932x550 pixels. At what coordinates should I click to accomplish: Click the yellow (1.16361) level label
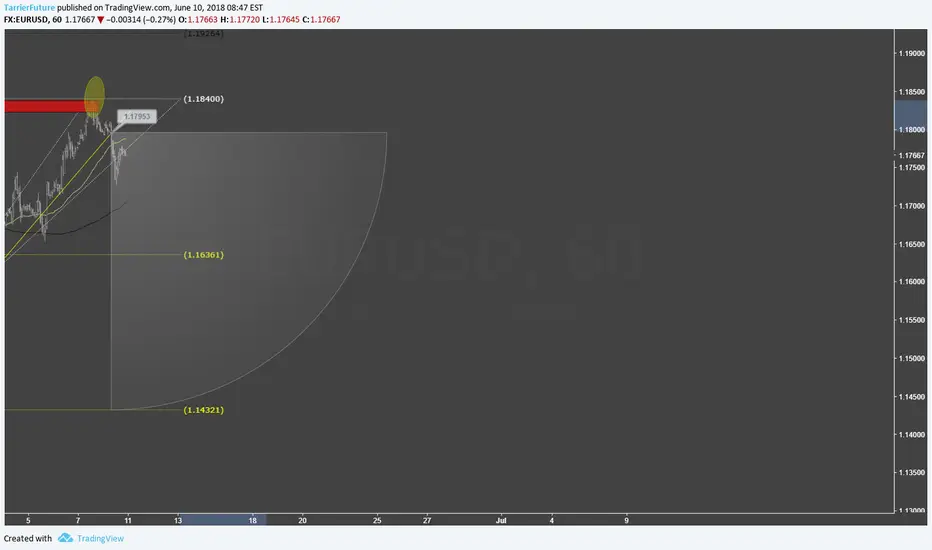(203, 254)
